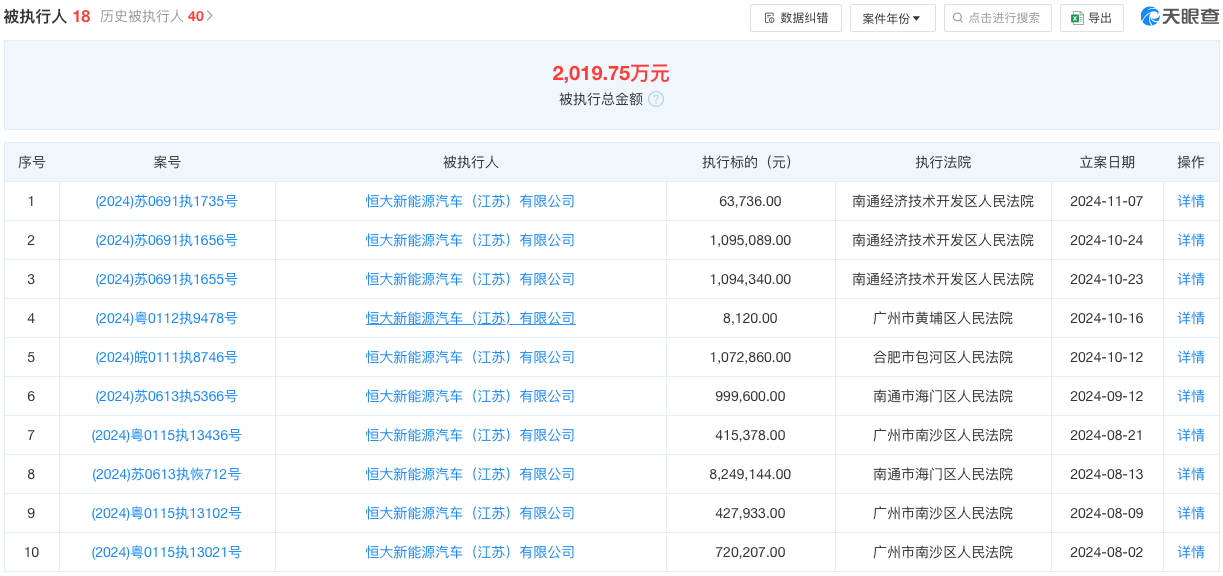The height and width of the screenshot is (576, 1223).
Task: Click the 导出 export button
Action: point(1092,18)
